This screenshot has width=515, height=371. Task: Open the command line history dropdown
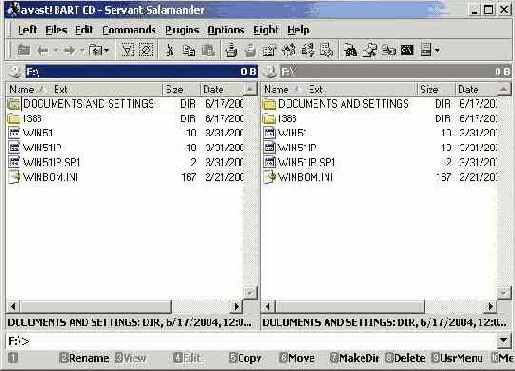[504, 341]
